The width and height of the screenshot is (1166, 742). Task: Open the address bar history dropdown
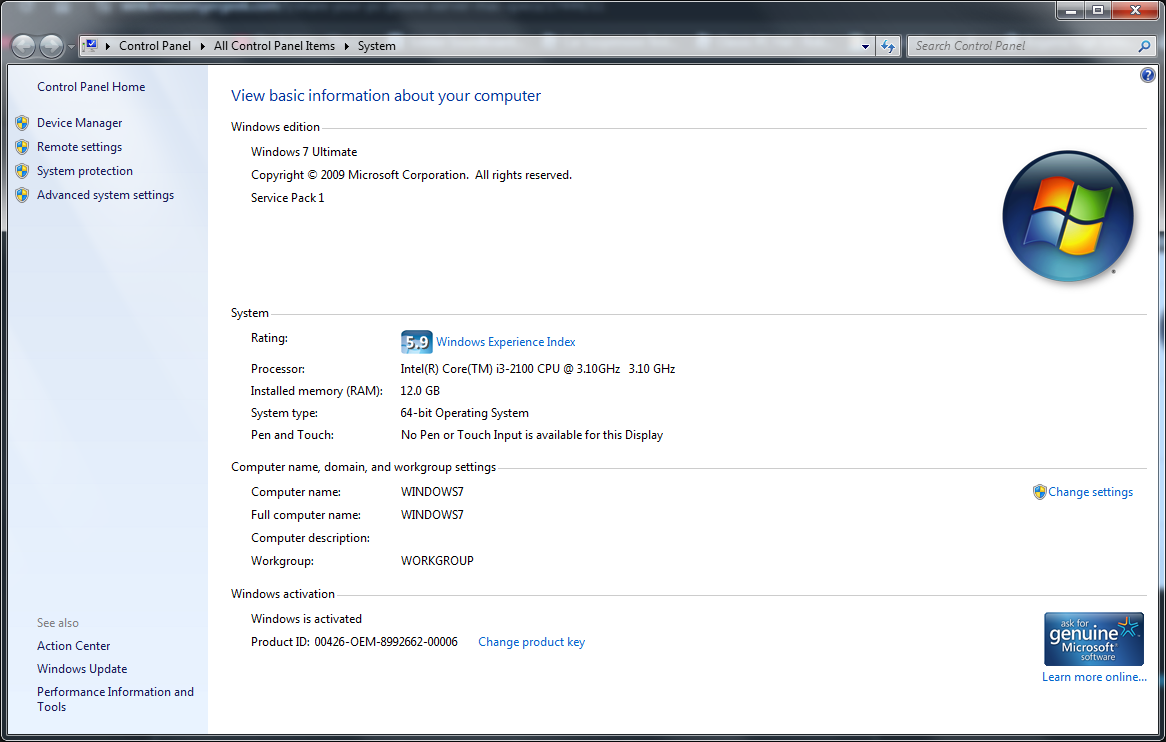(865, 46)
